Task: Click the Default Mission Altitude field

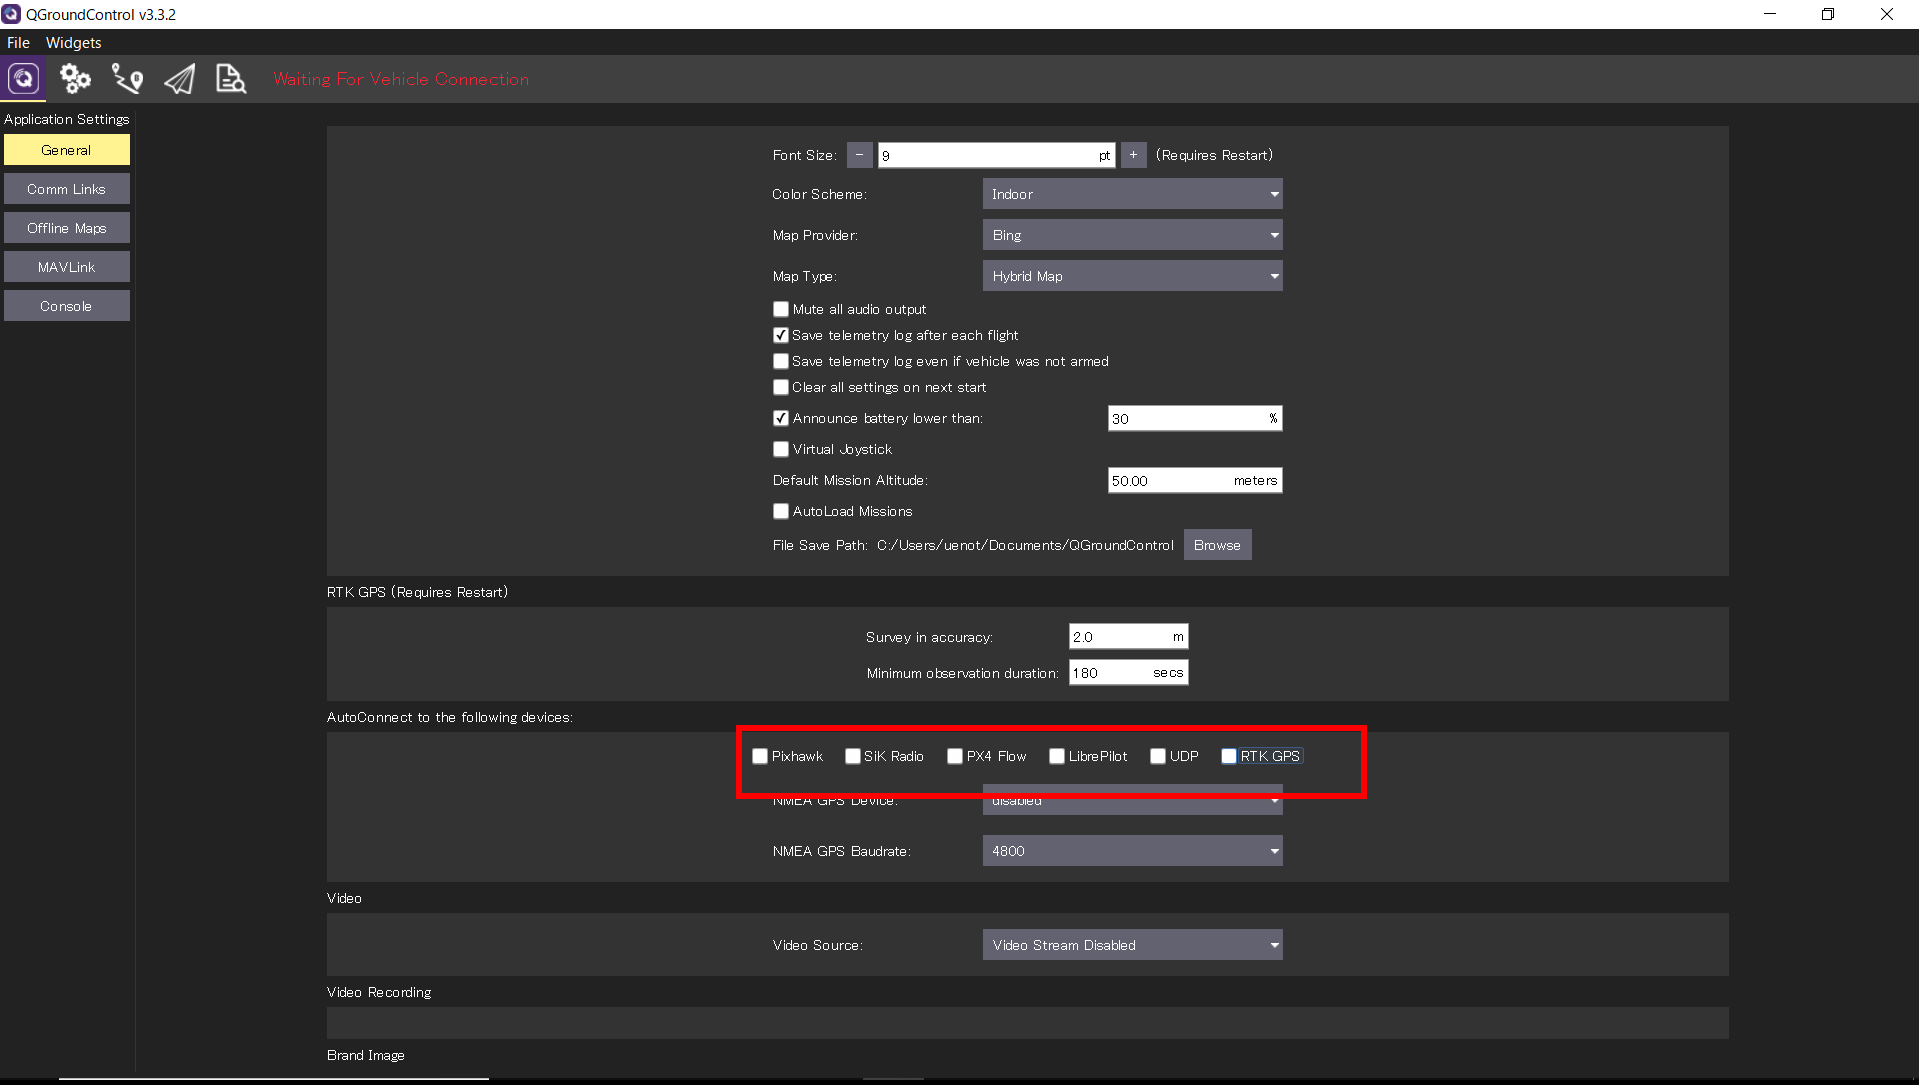Action: 1195,480
